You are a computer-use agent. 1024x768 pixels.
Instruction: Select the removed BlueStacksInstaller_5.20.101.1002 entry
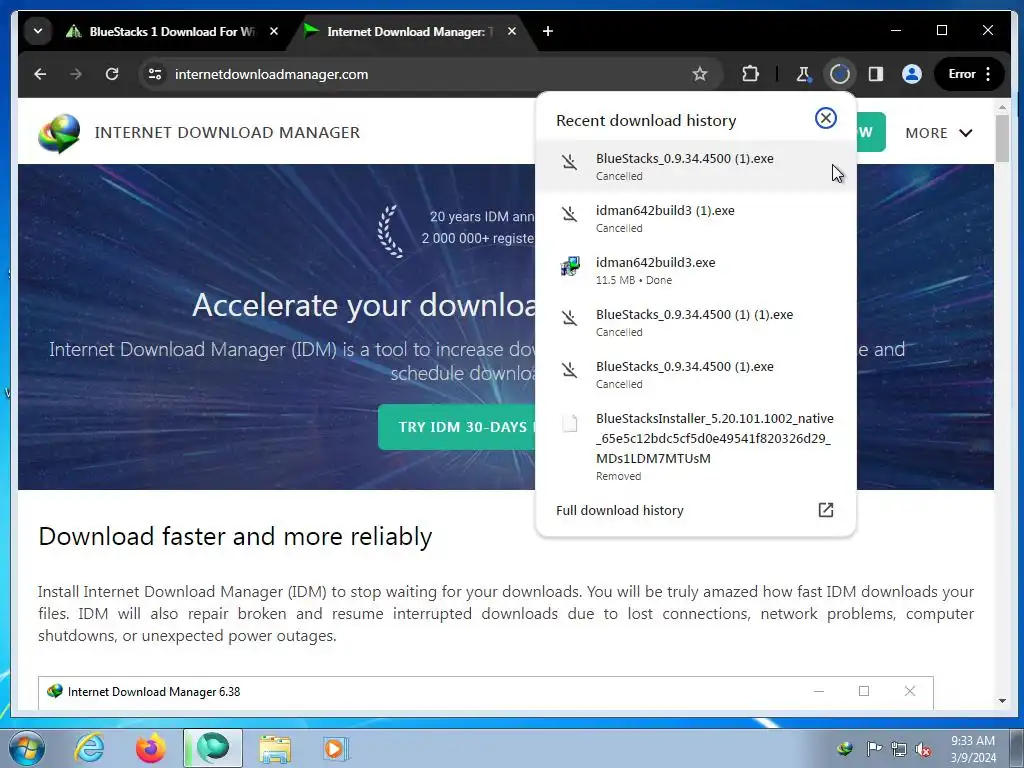click(696, 446)
